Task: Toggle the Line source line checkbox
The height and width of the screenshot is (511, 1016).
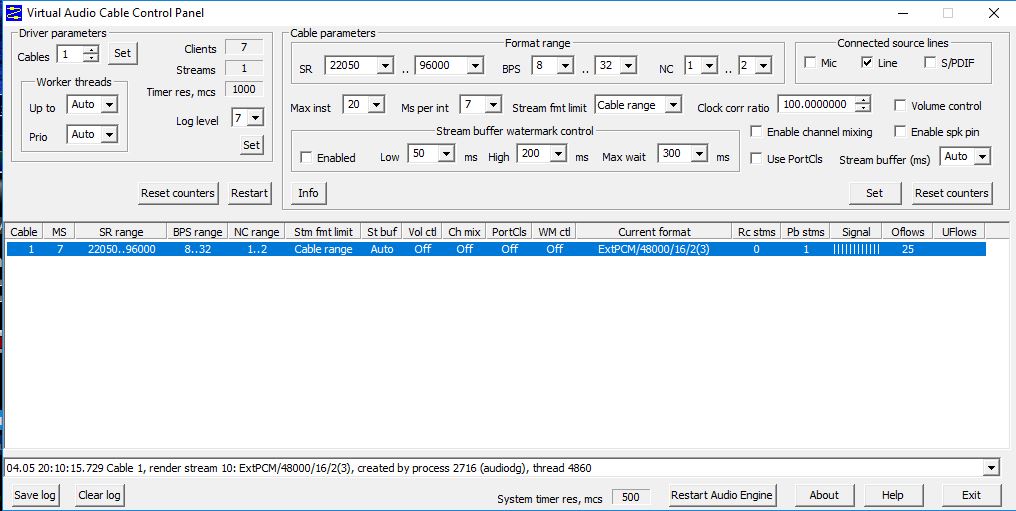Action: (x=867, y=63)
